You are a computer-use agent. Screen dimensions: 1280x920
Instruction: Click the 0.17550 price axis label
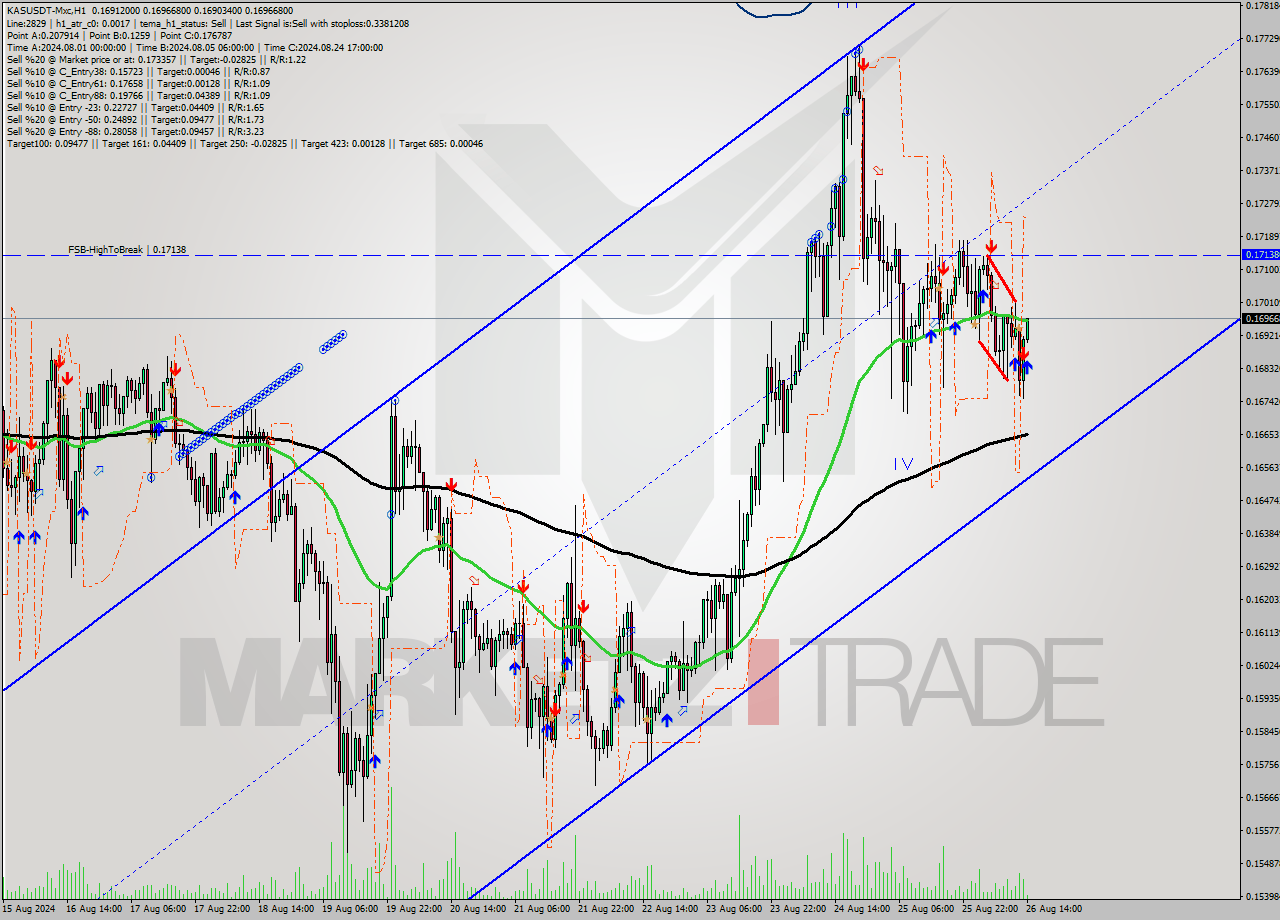(x=1263, y=105)
